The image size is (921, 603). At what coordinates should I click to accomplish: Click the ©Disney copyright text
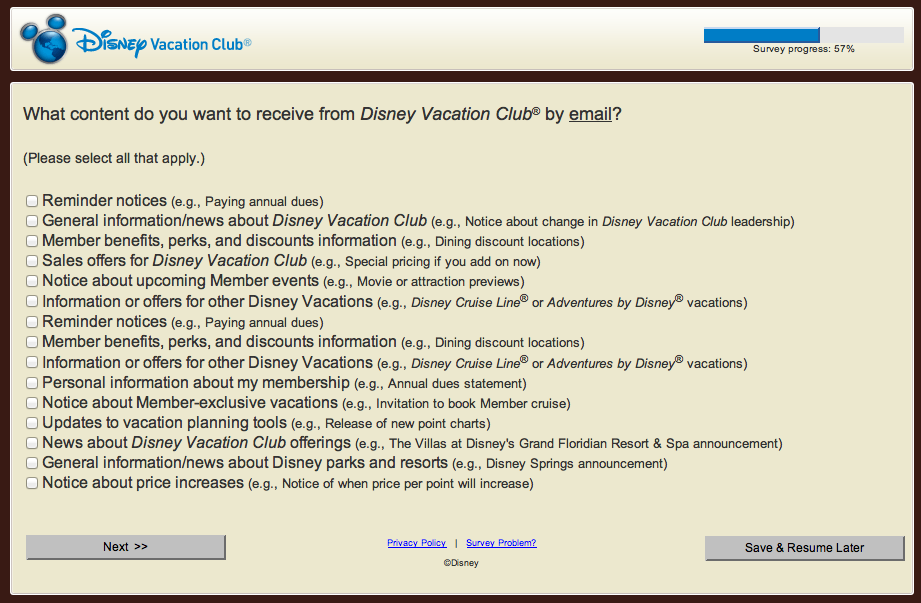pos(461,562)
